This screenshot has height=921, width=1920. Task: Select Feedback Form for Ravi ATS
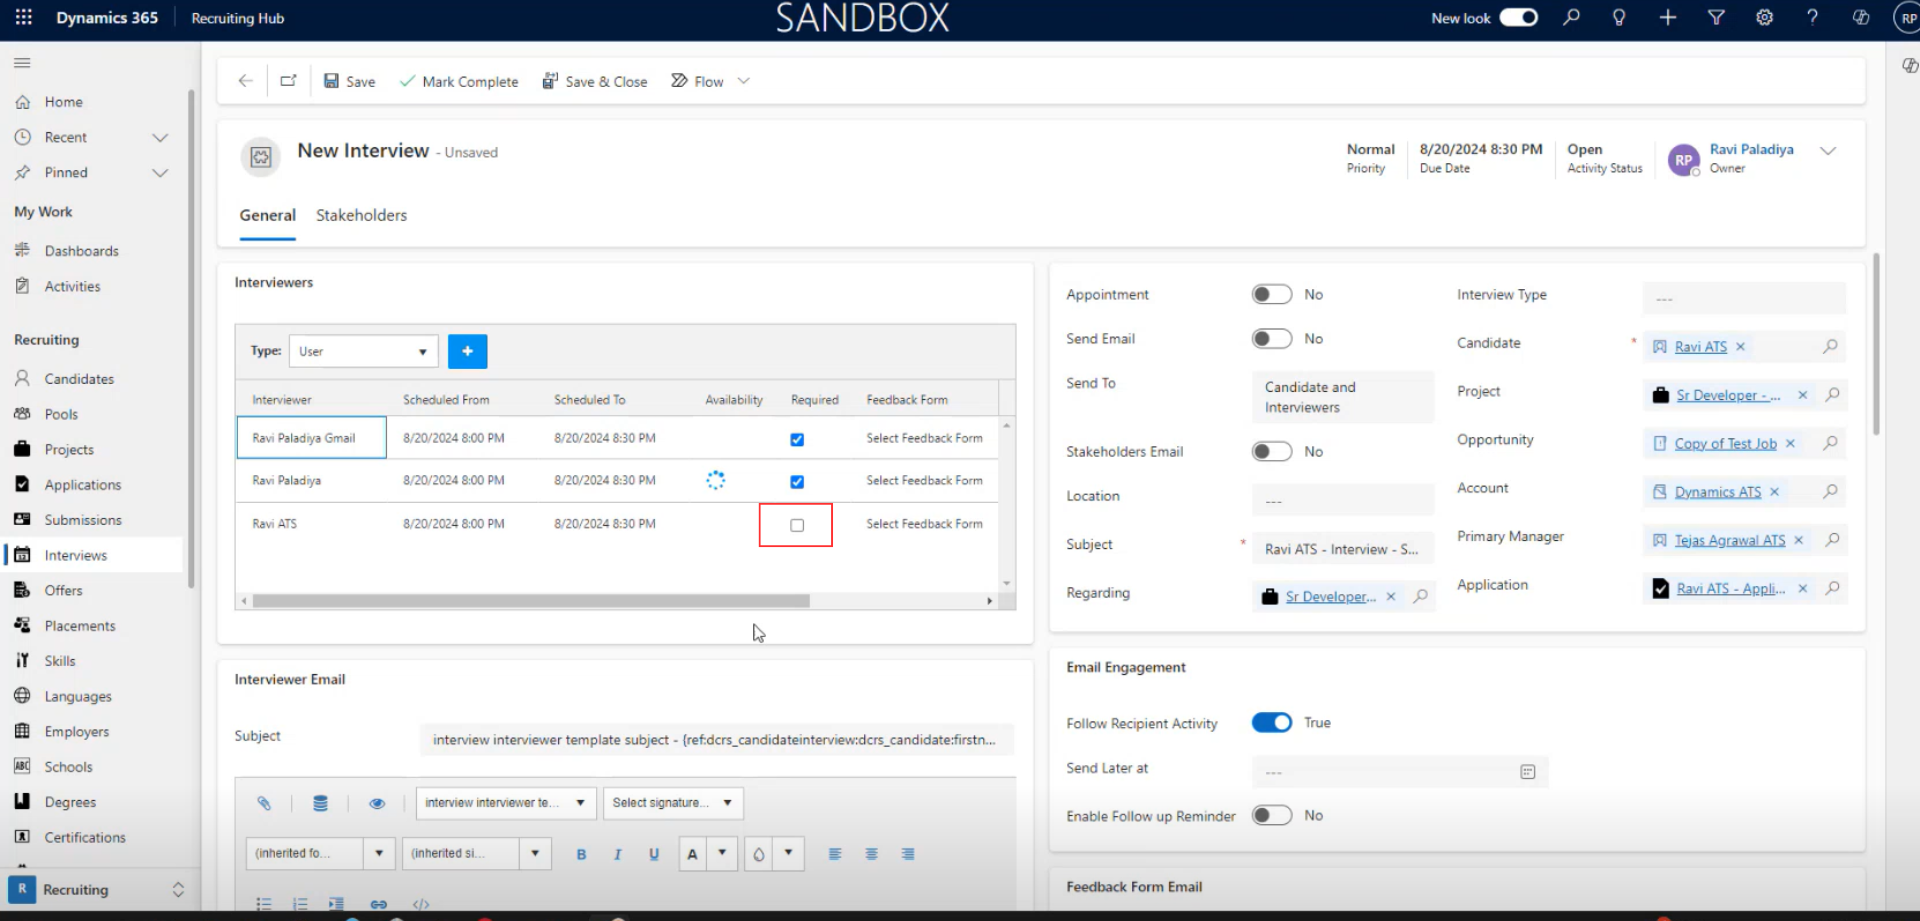pos(924,524)
